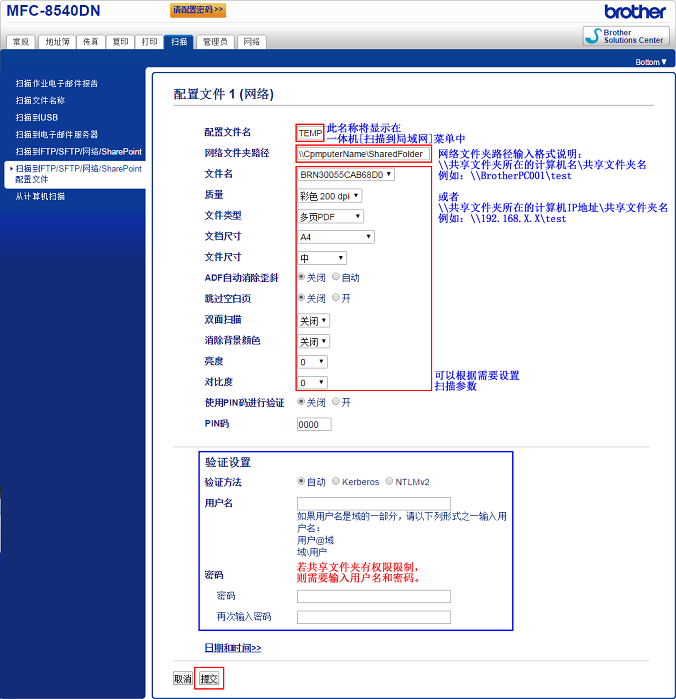
Task: Turn 跳过空白页 to 开
Action: [336, 298]
